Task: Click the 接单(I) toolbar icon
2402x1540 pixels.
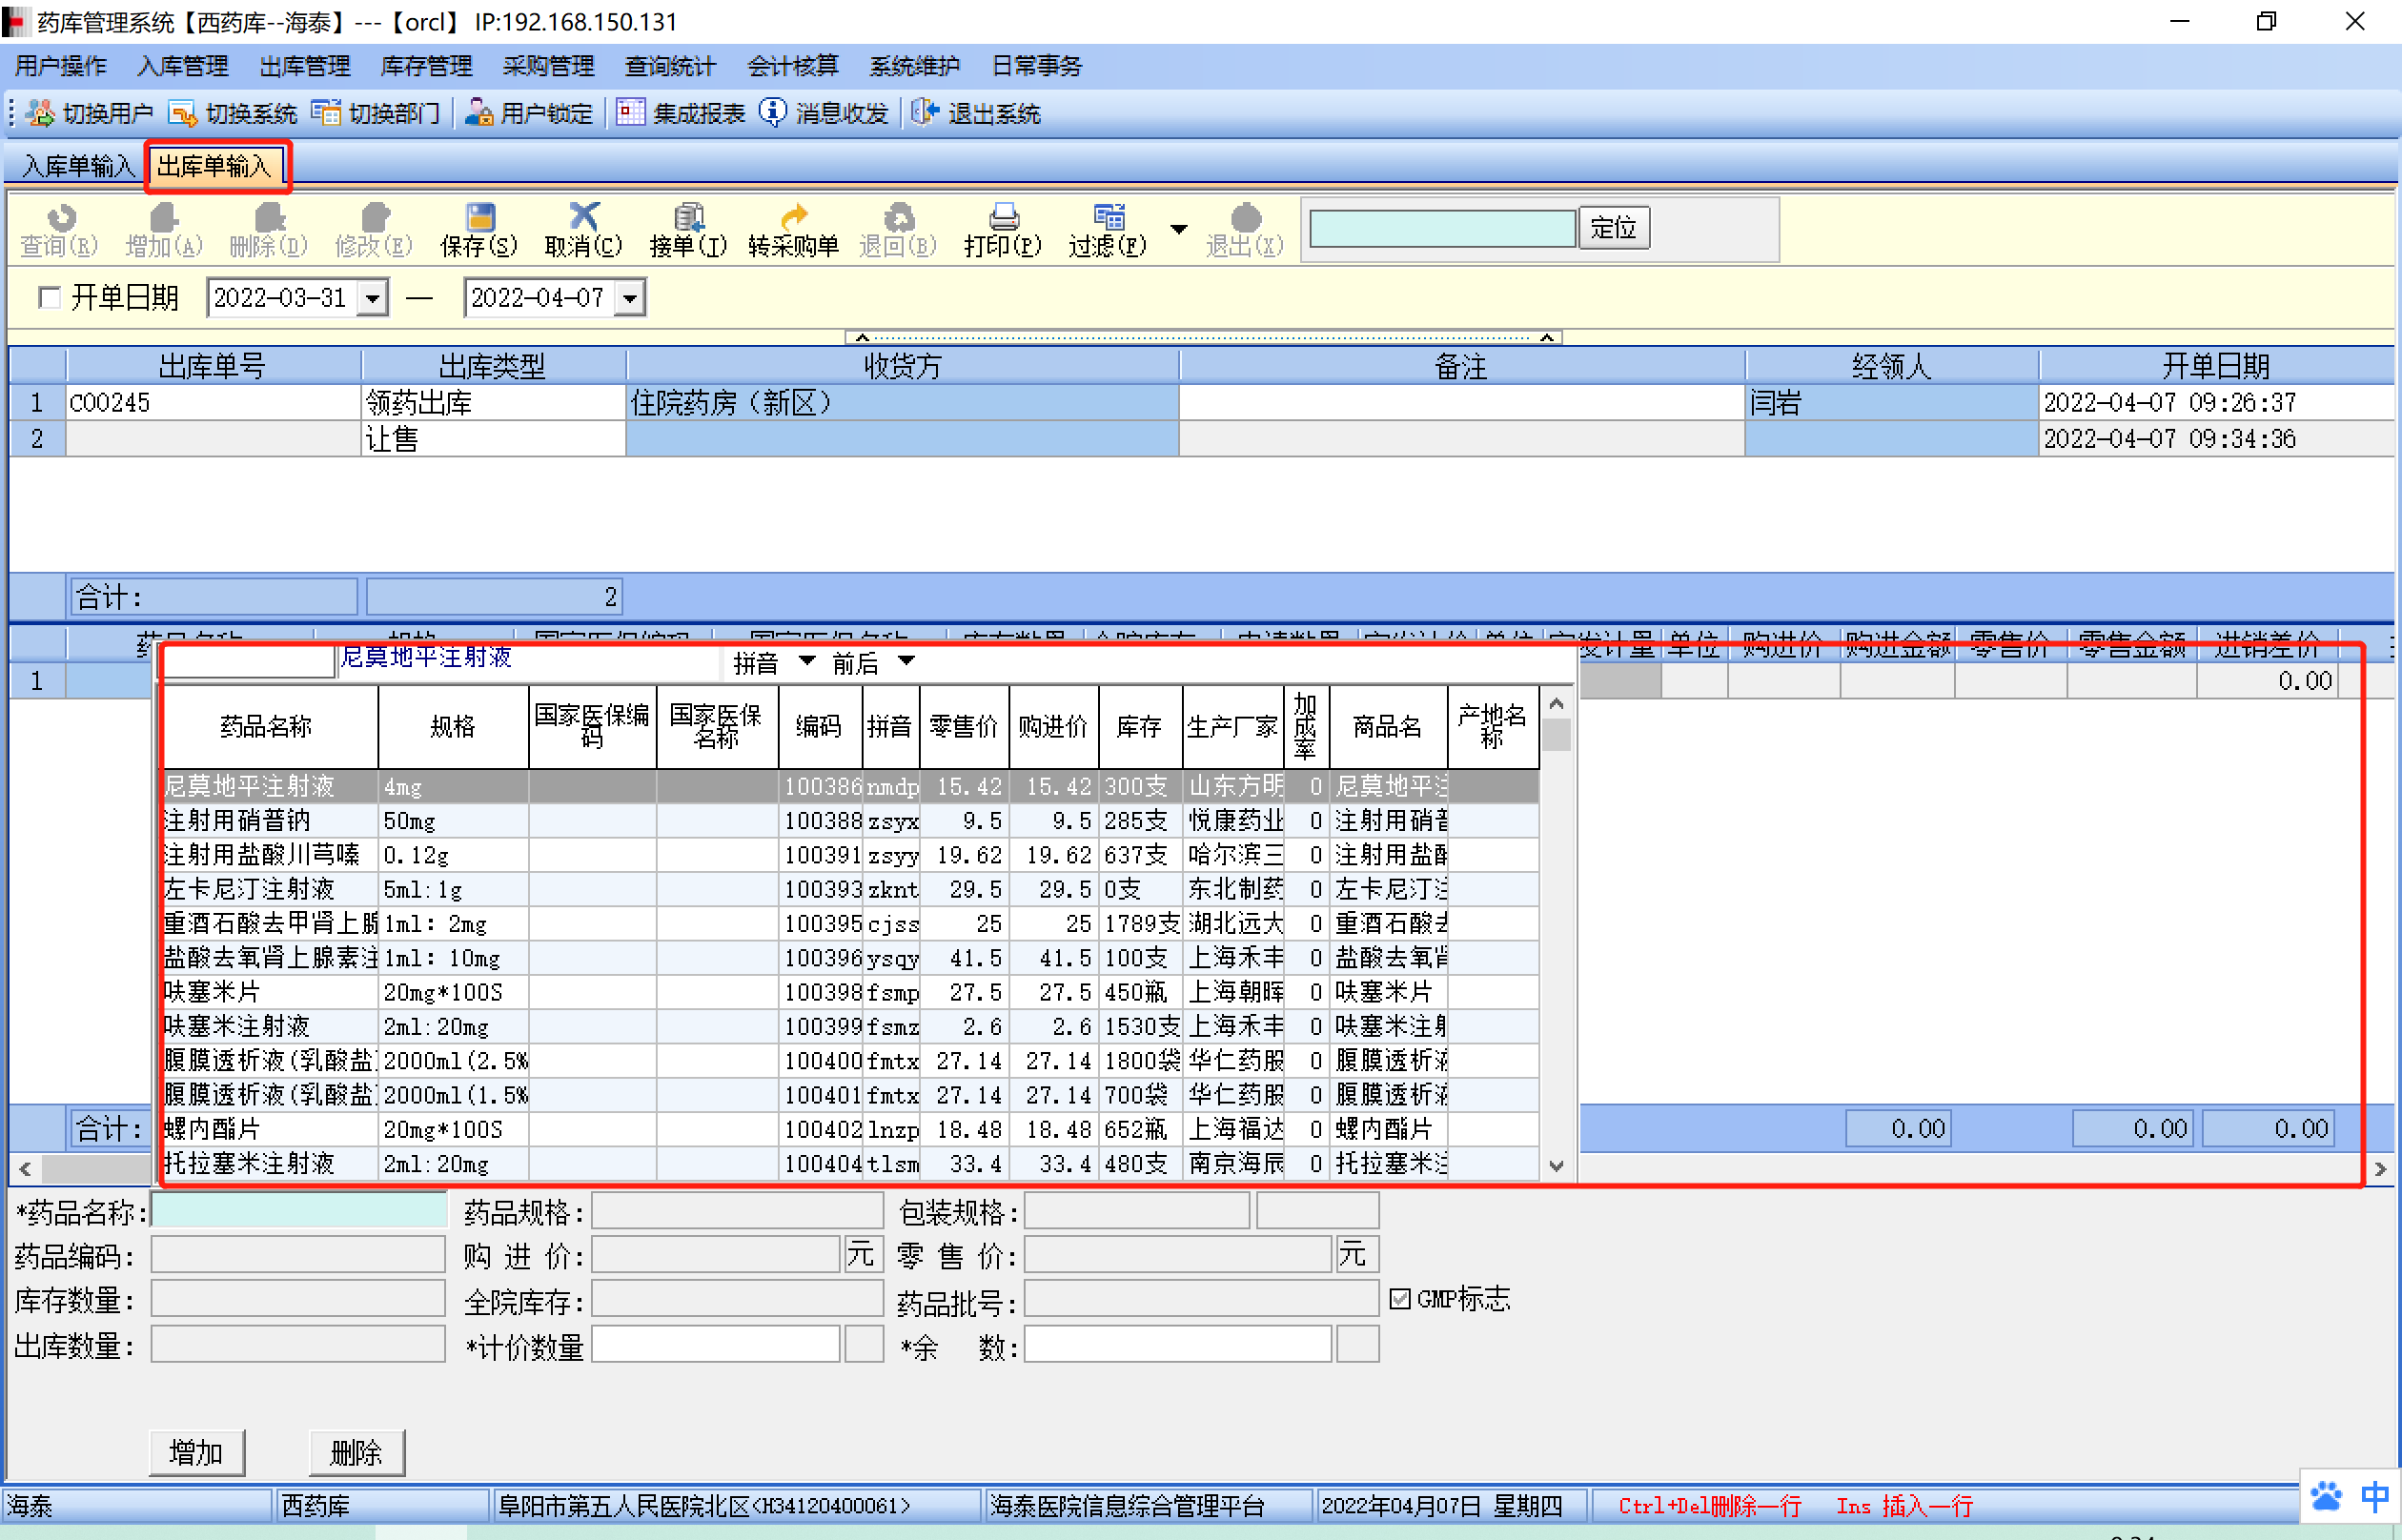Action: pyautogui.click(x=688, y=217)
